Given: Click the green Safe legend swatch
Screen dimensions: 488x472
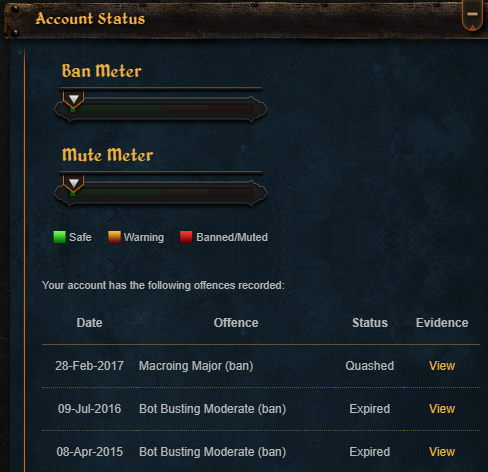Looking at the screenshot, I should [x=59, y=237].
